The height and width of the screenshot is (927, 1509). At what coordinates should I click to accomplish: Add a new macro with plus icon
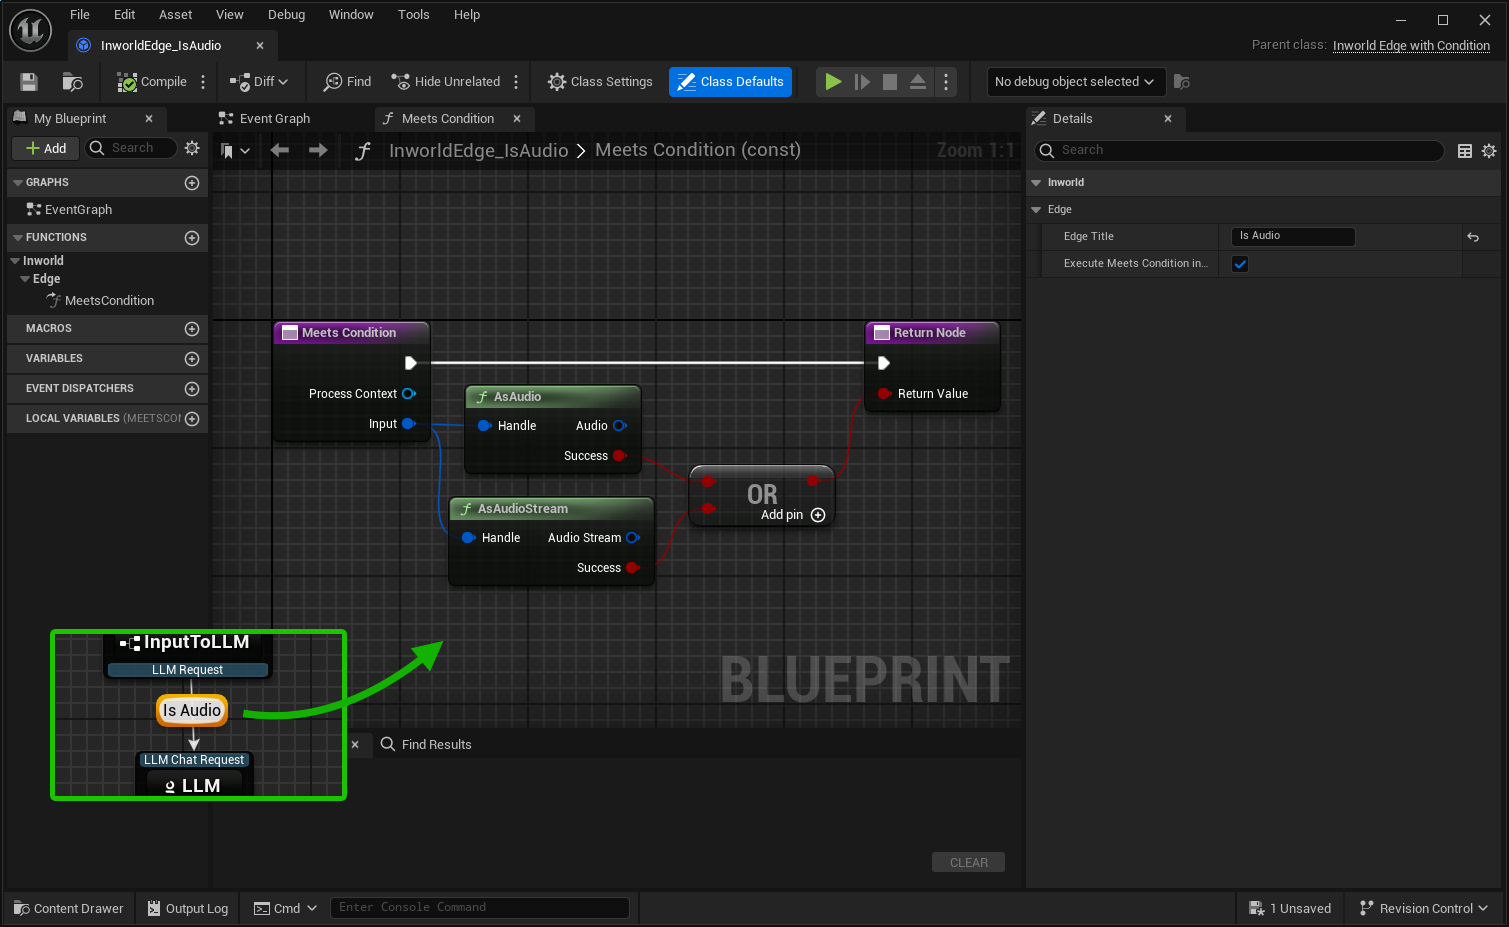192,329
